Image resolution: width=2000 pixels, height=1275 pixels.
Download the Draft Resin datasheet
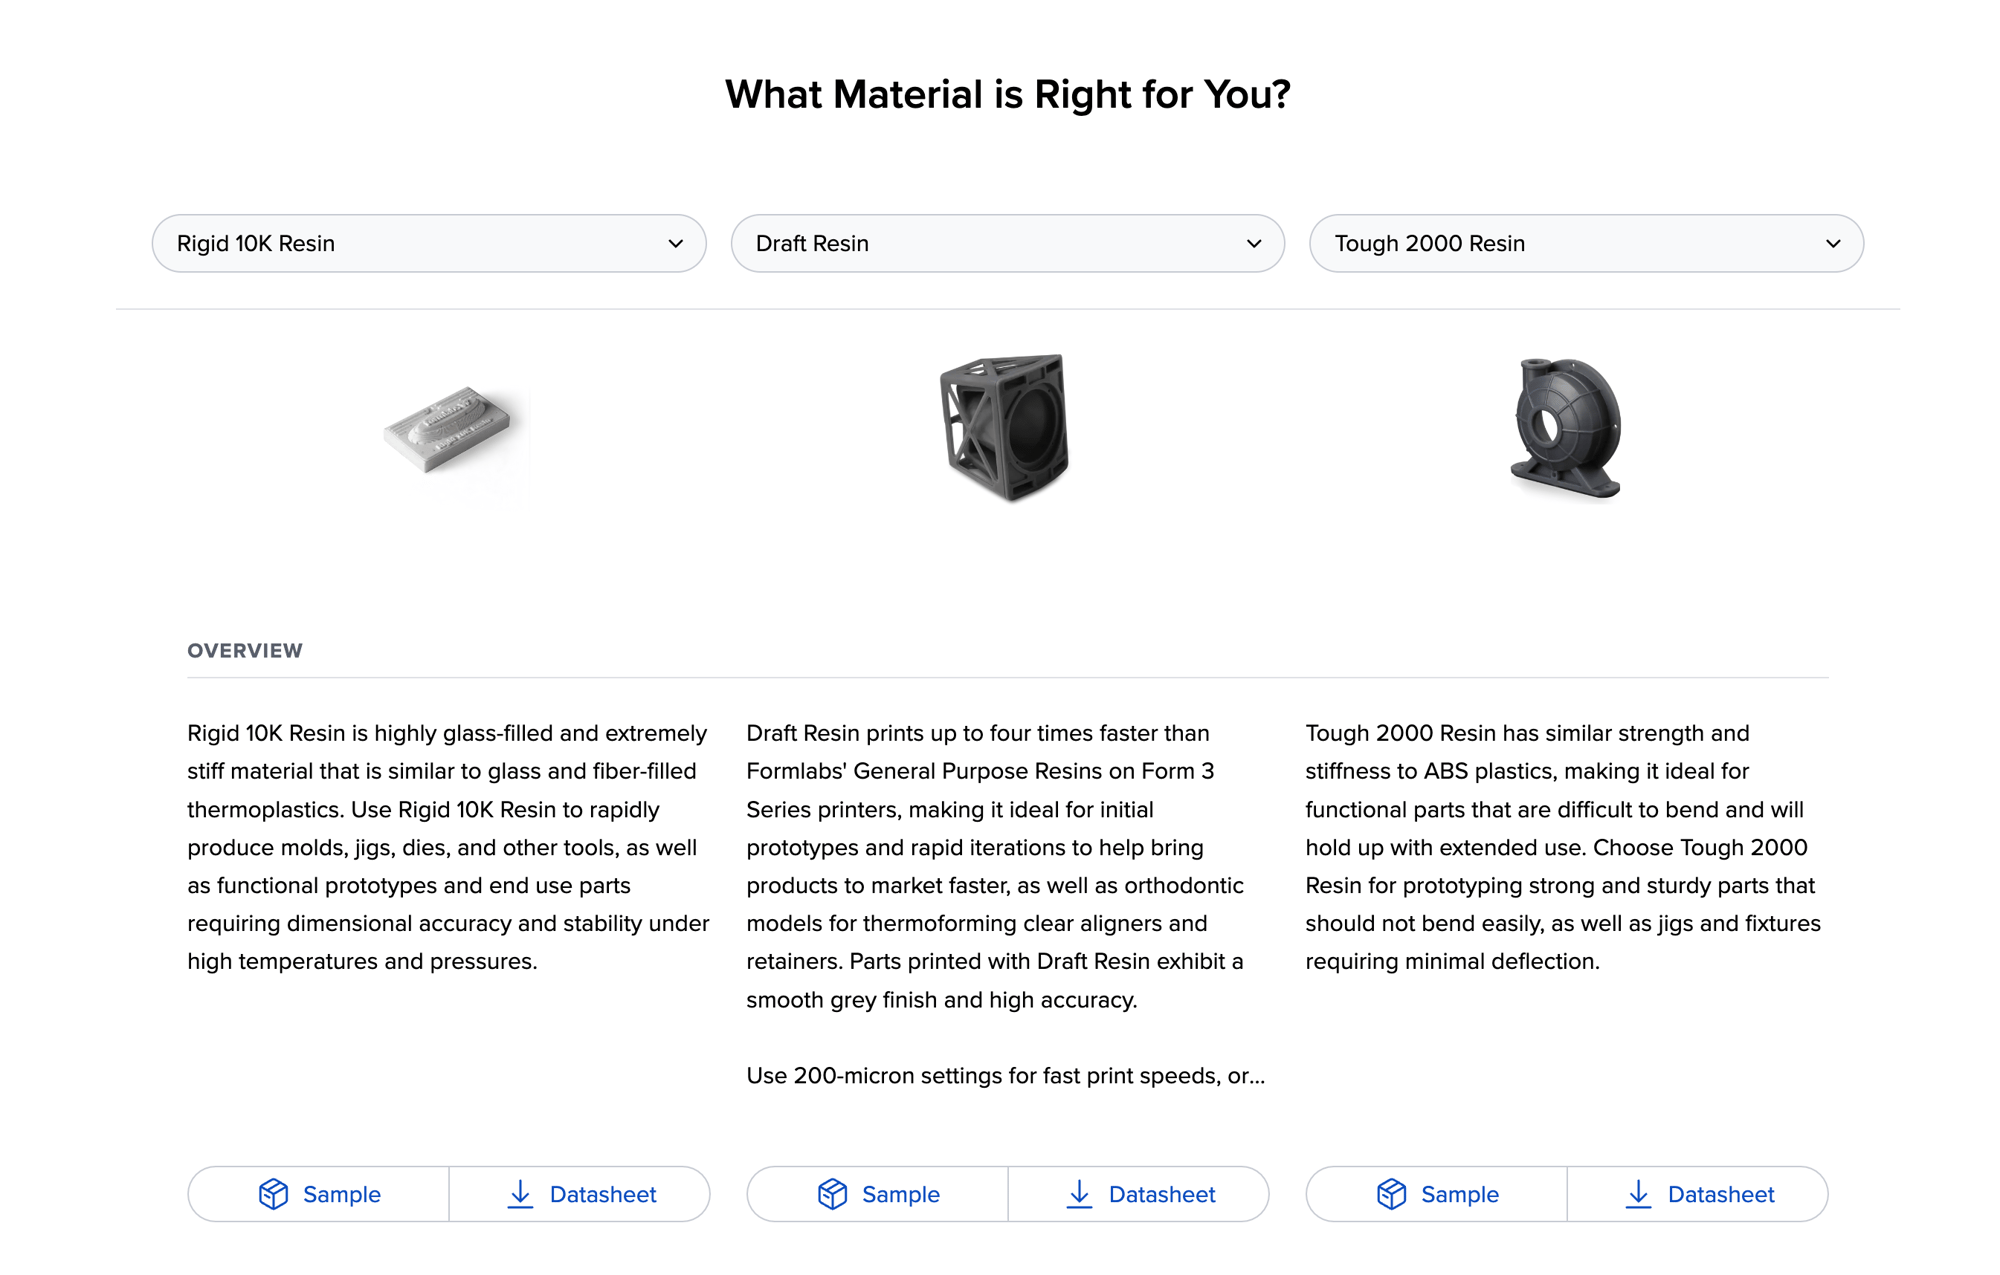[1138, 1194]
